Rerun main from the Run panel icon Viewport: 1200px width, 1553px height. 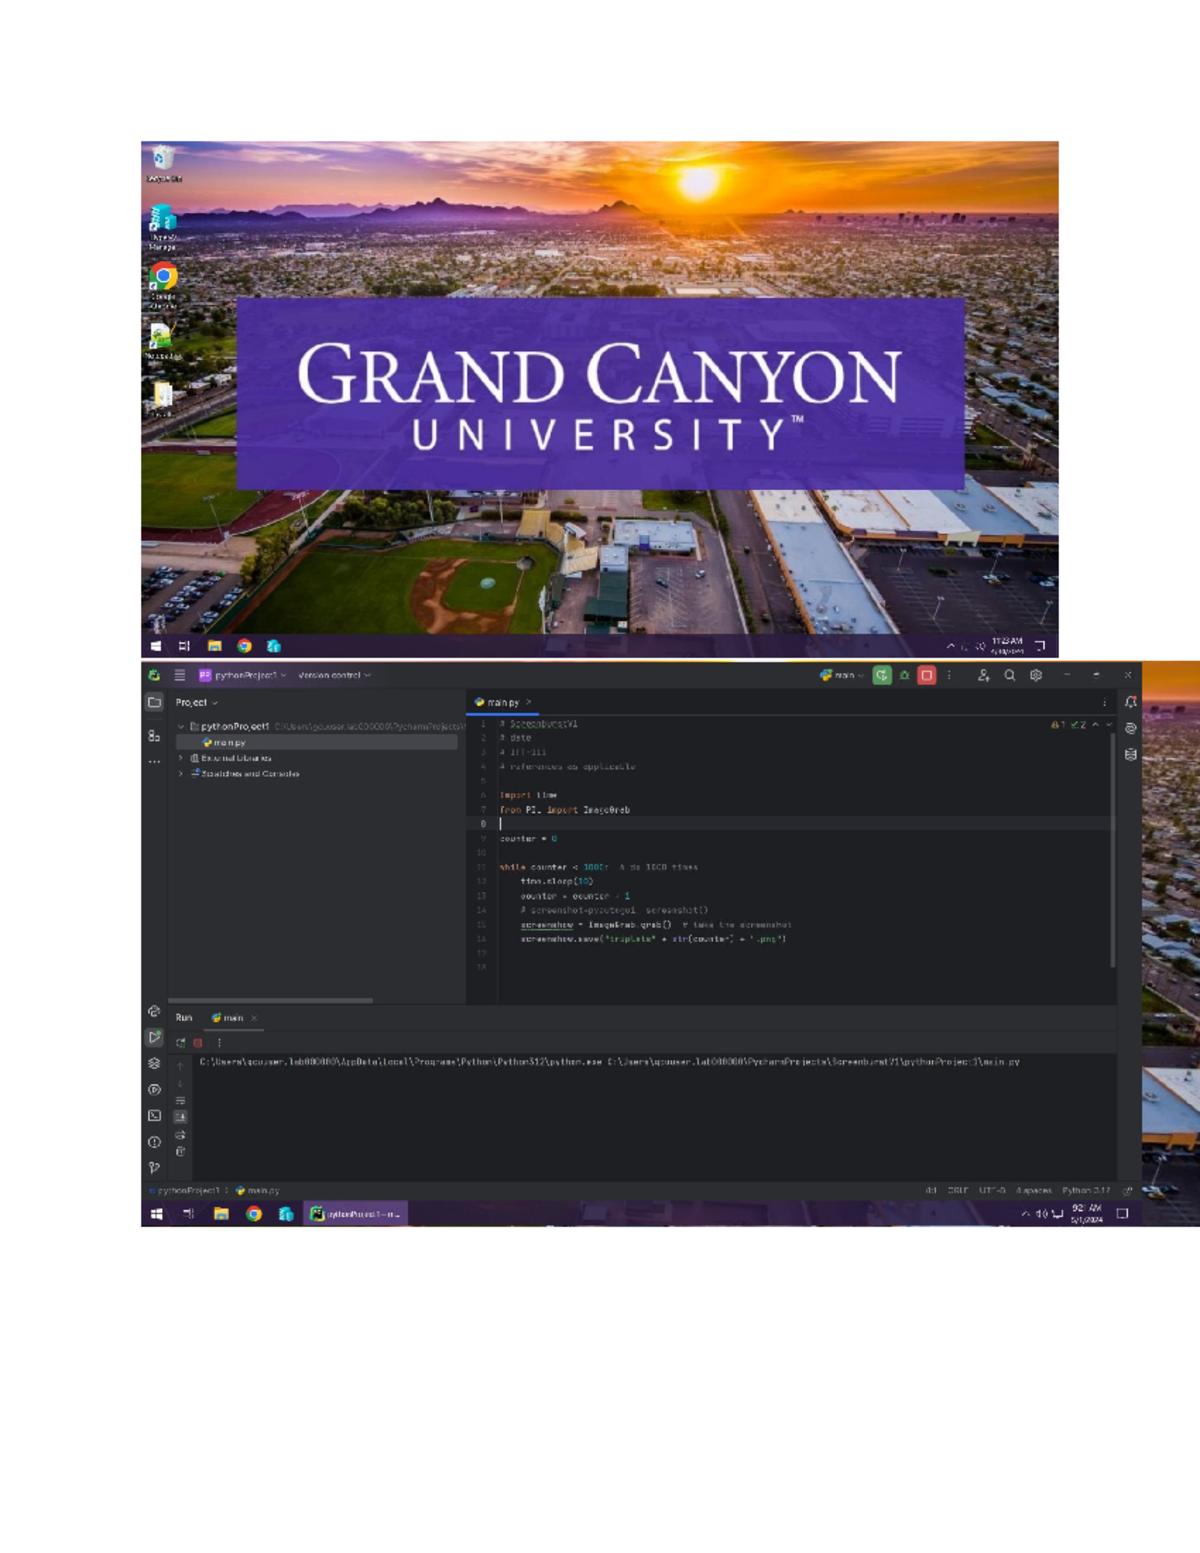click(180, 1043)
